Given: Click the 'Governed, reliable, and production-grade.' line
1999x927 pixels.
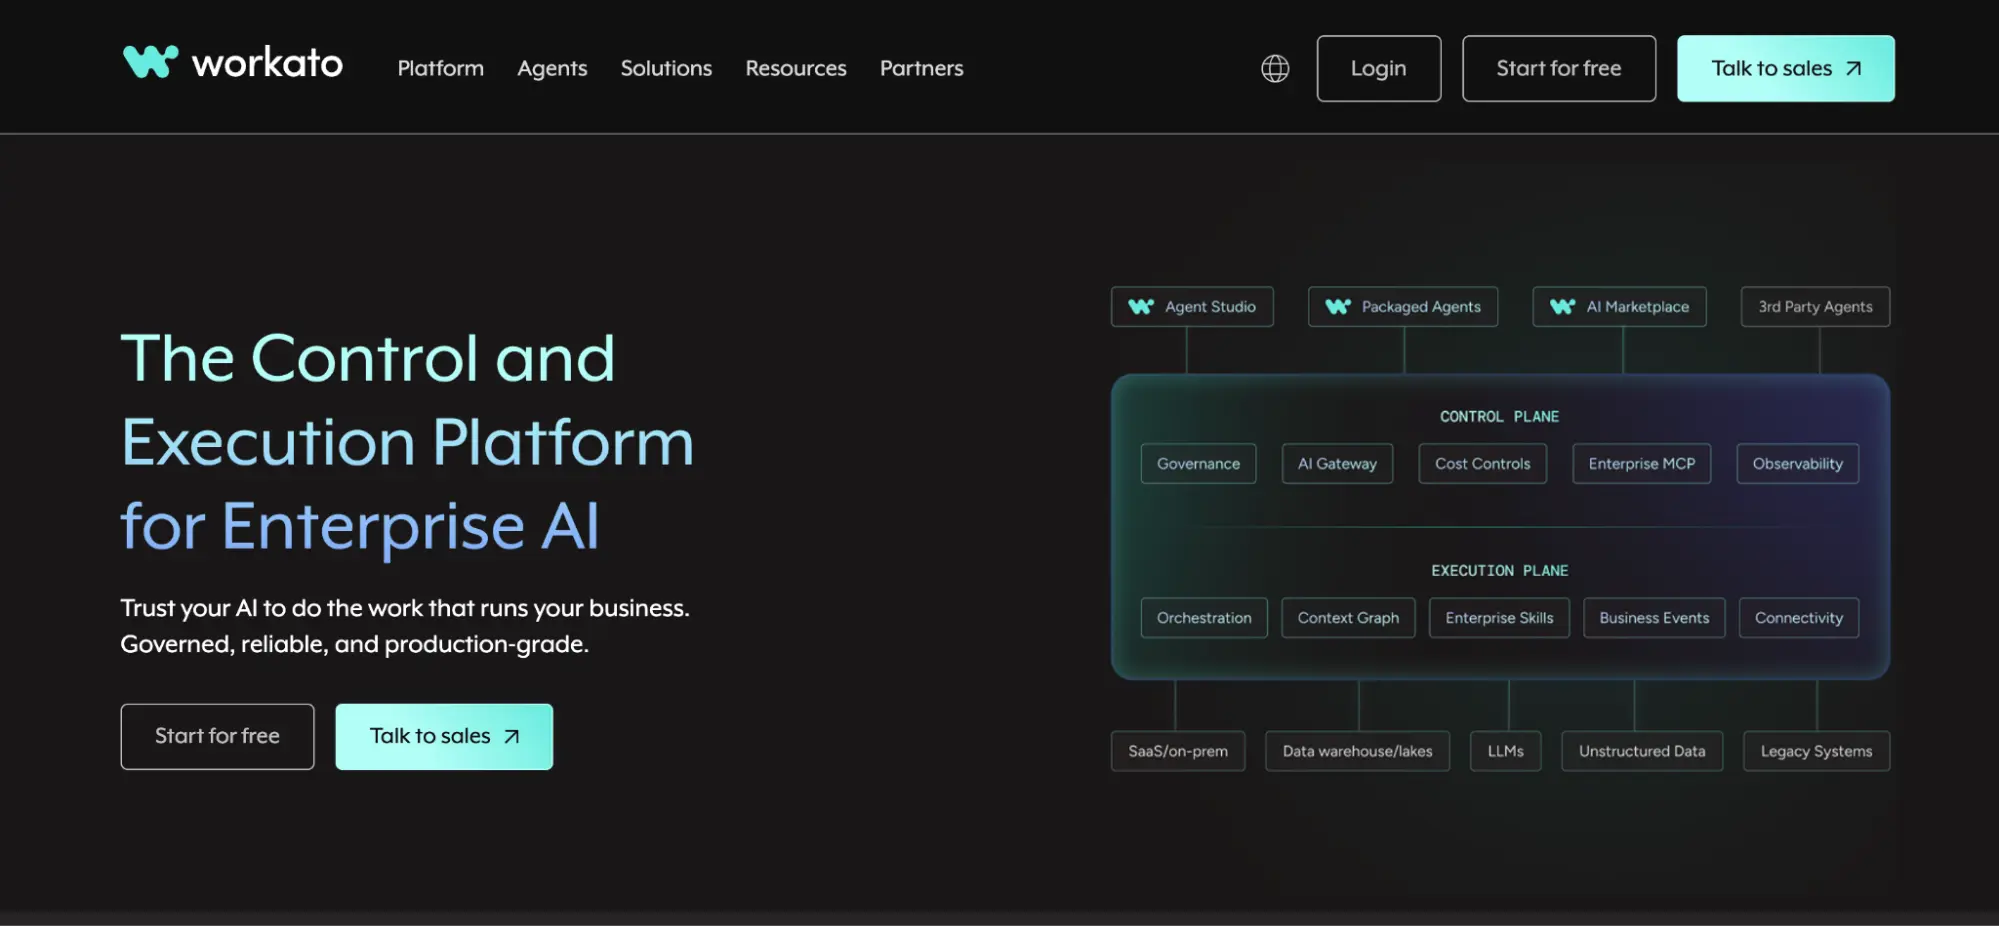Looking at the screenshot, I should [x=355, y=644].
